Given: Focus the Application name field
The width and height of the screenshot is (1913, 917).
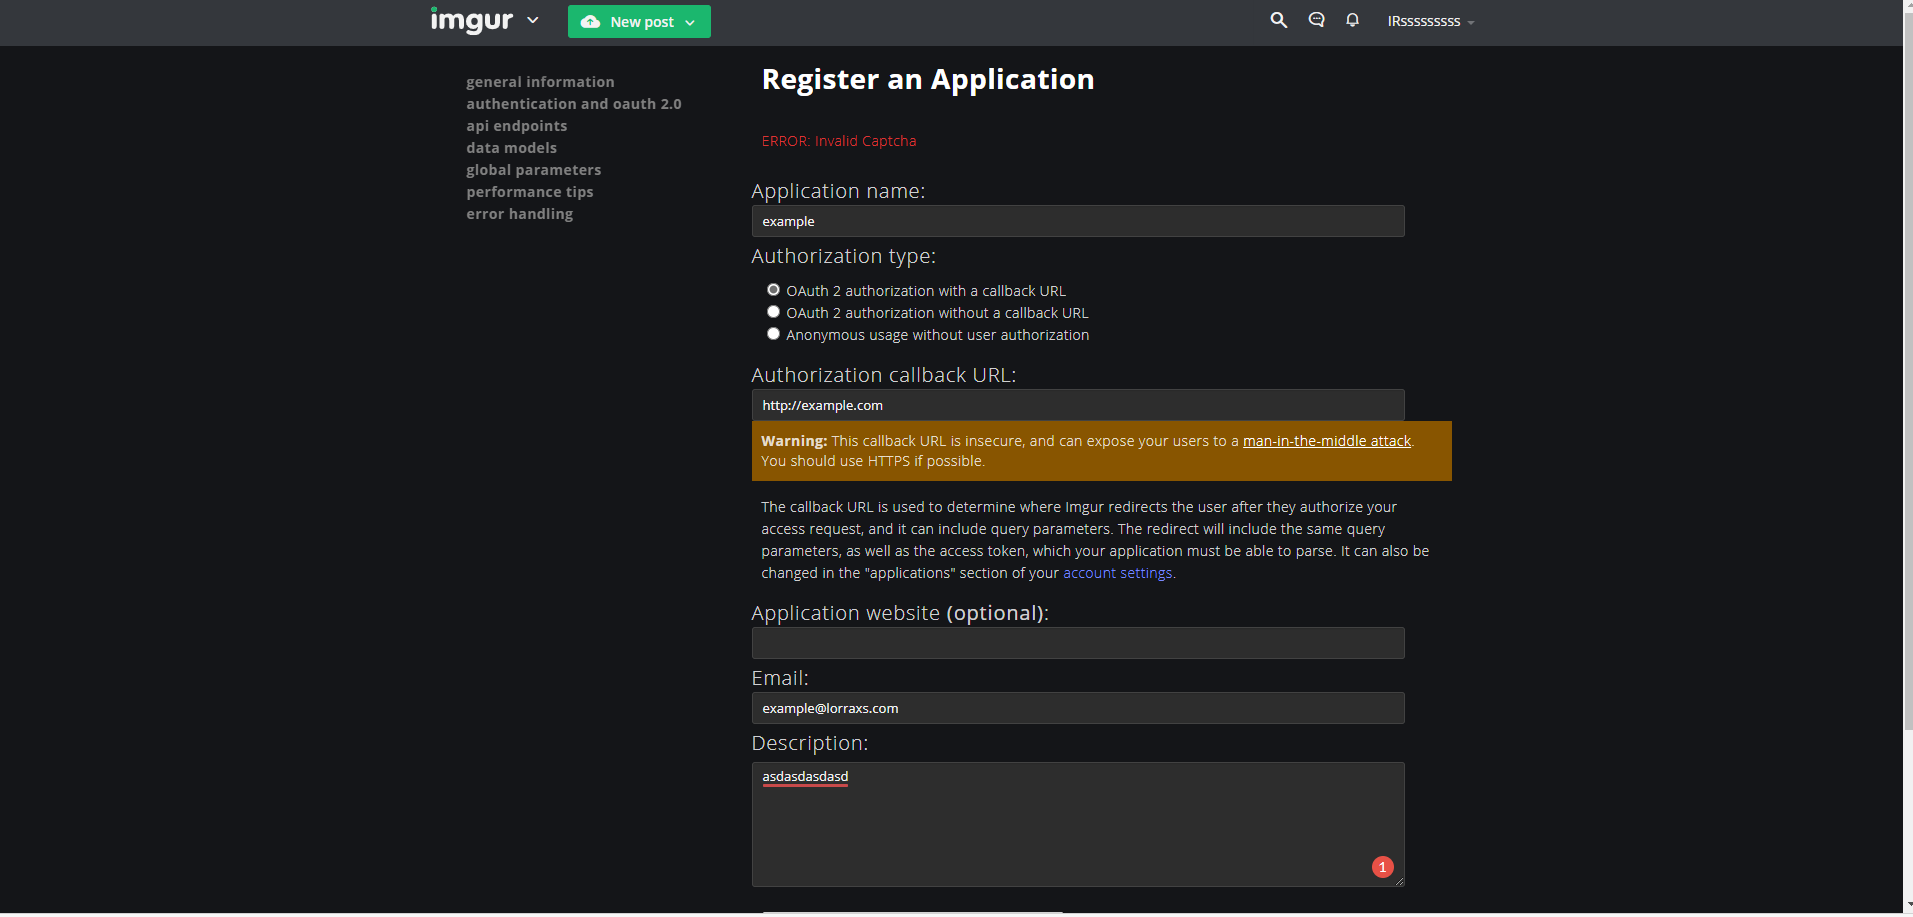Looking at the screenshot, I should (1078, 221).
